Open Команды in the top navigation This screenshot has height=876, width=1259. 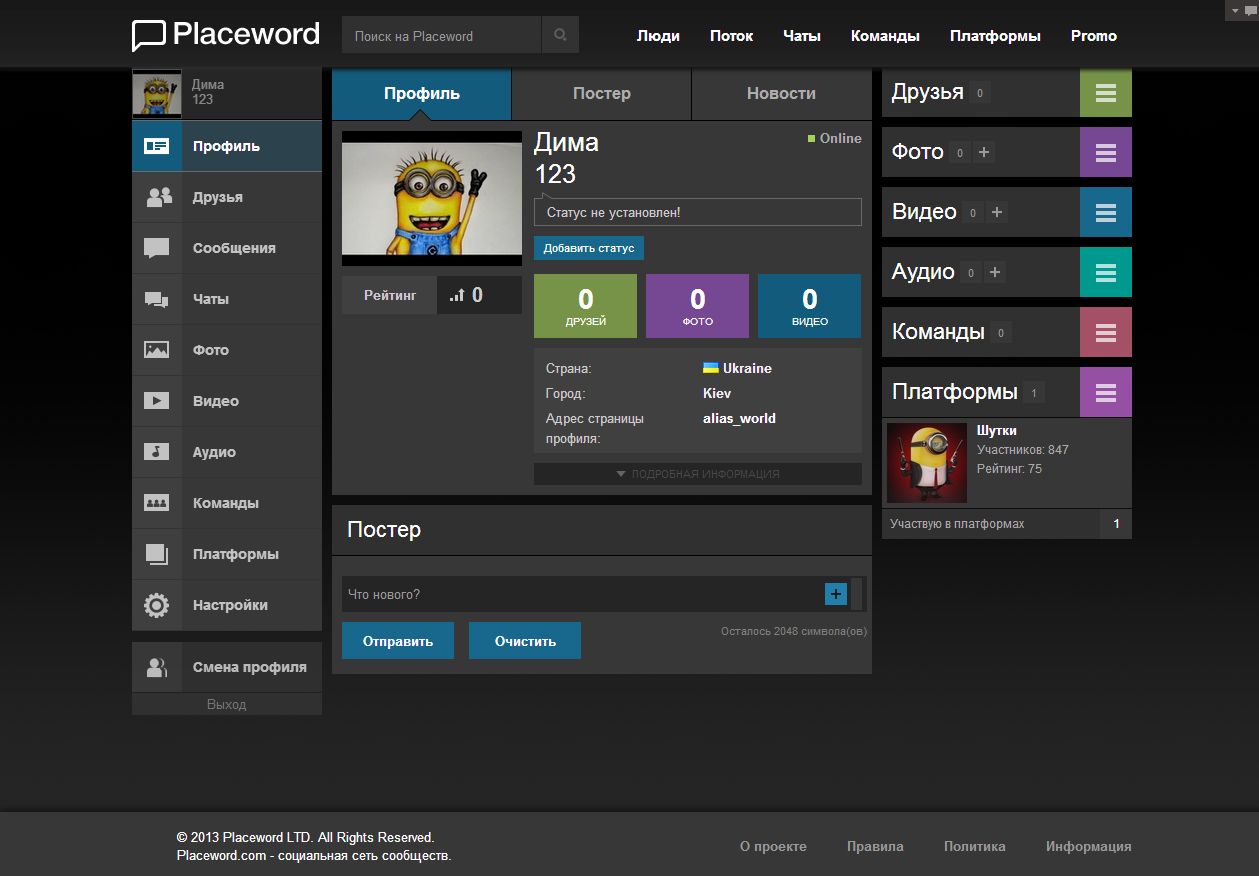pyautogui.click(x=885, y=36)
